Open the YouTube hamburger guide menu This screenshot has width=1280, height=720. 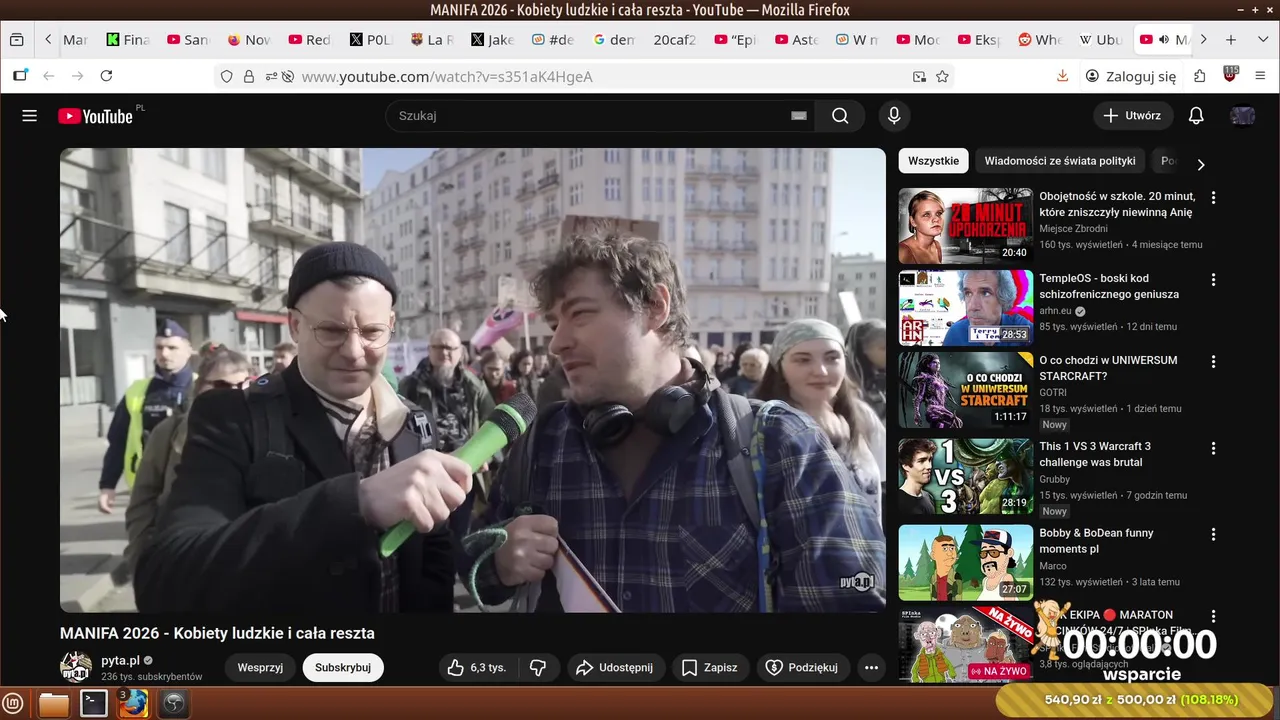pos(30,116)
